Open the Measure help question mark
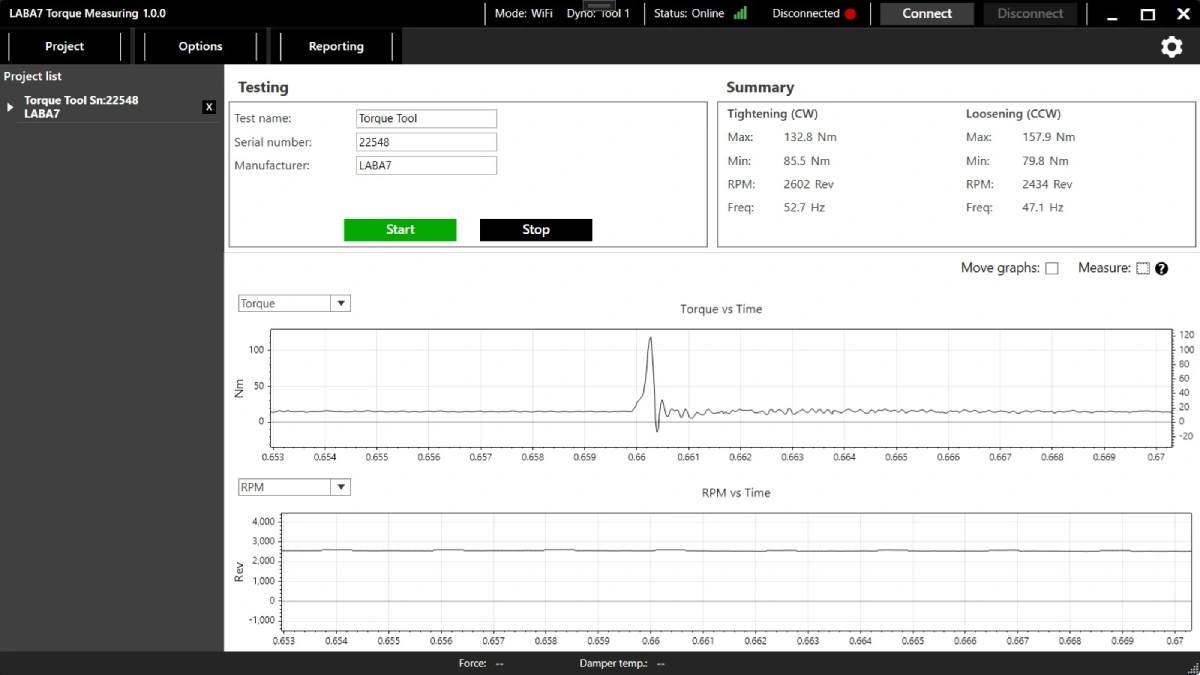The image size is (1200, 675). 1162,268
